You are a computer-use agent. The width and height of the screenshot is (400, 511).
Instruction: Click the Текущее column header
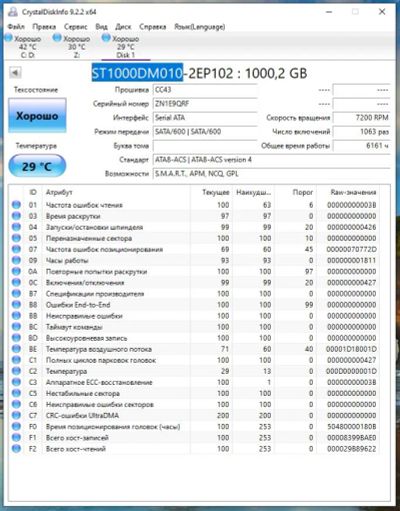click(x=216, y=192)
